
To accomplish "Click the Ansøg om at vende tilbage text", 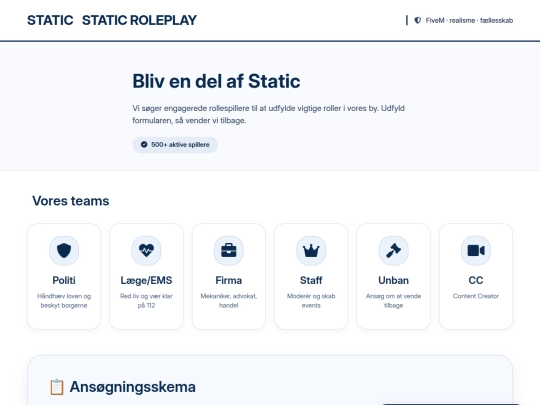I will tap(393, 301).
